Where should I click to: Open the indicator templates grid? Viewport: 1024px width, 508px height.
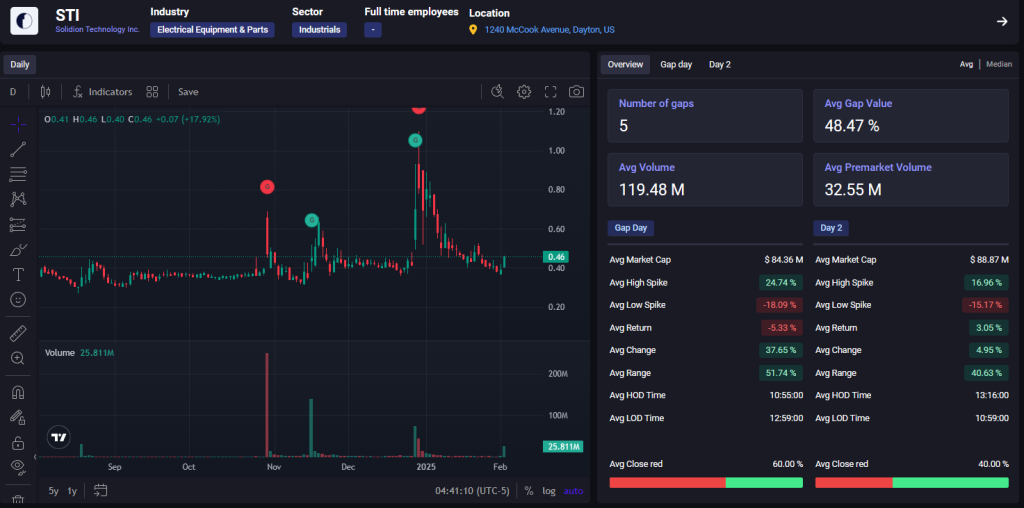[152, 92]
